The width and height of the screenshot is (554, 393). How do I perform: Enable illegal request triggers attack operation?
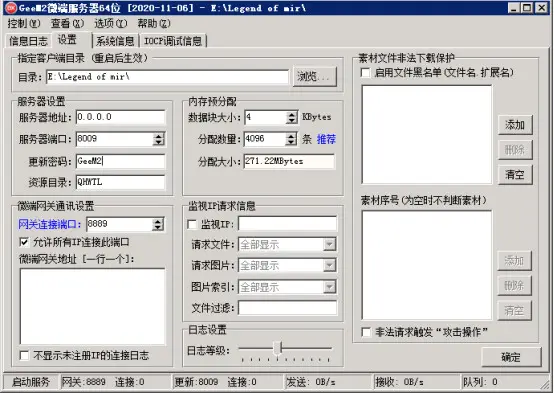point(366,332)
